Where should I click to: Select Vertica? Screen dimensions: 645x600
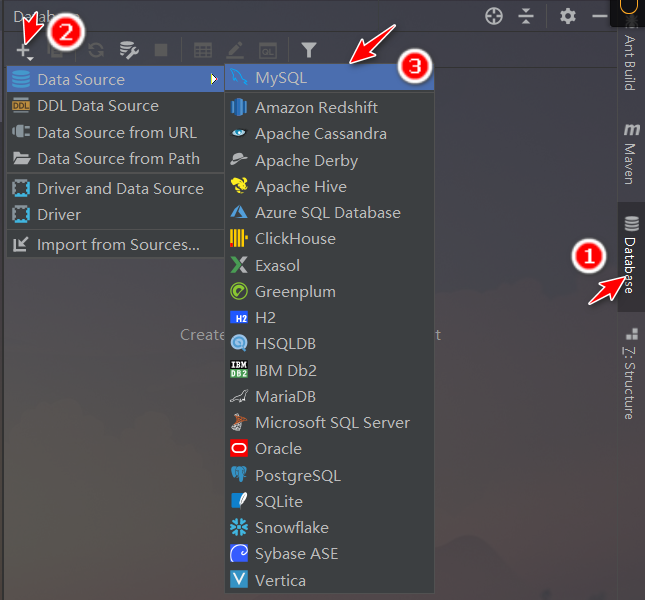pos(329,580)
